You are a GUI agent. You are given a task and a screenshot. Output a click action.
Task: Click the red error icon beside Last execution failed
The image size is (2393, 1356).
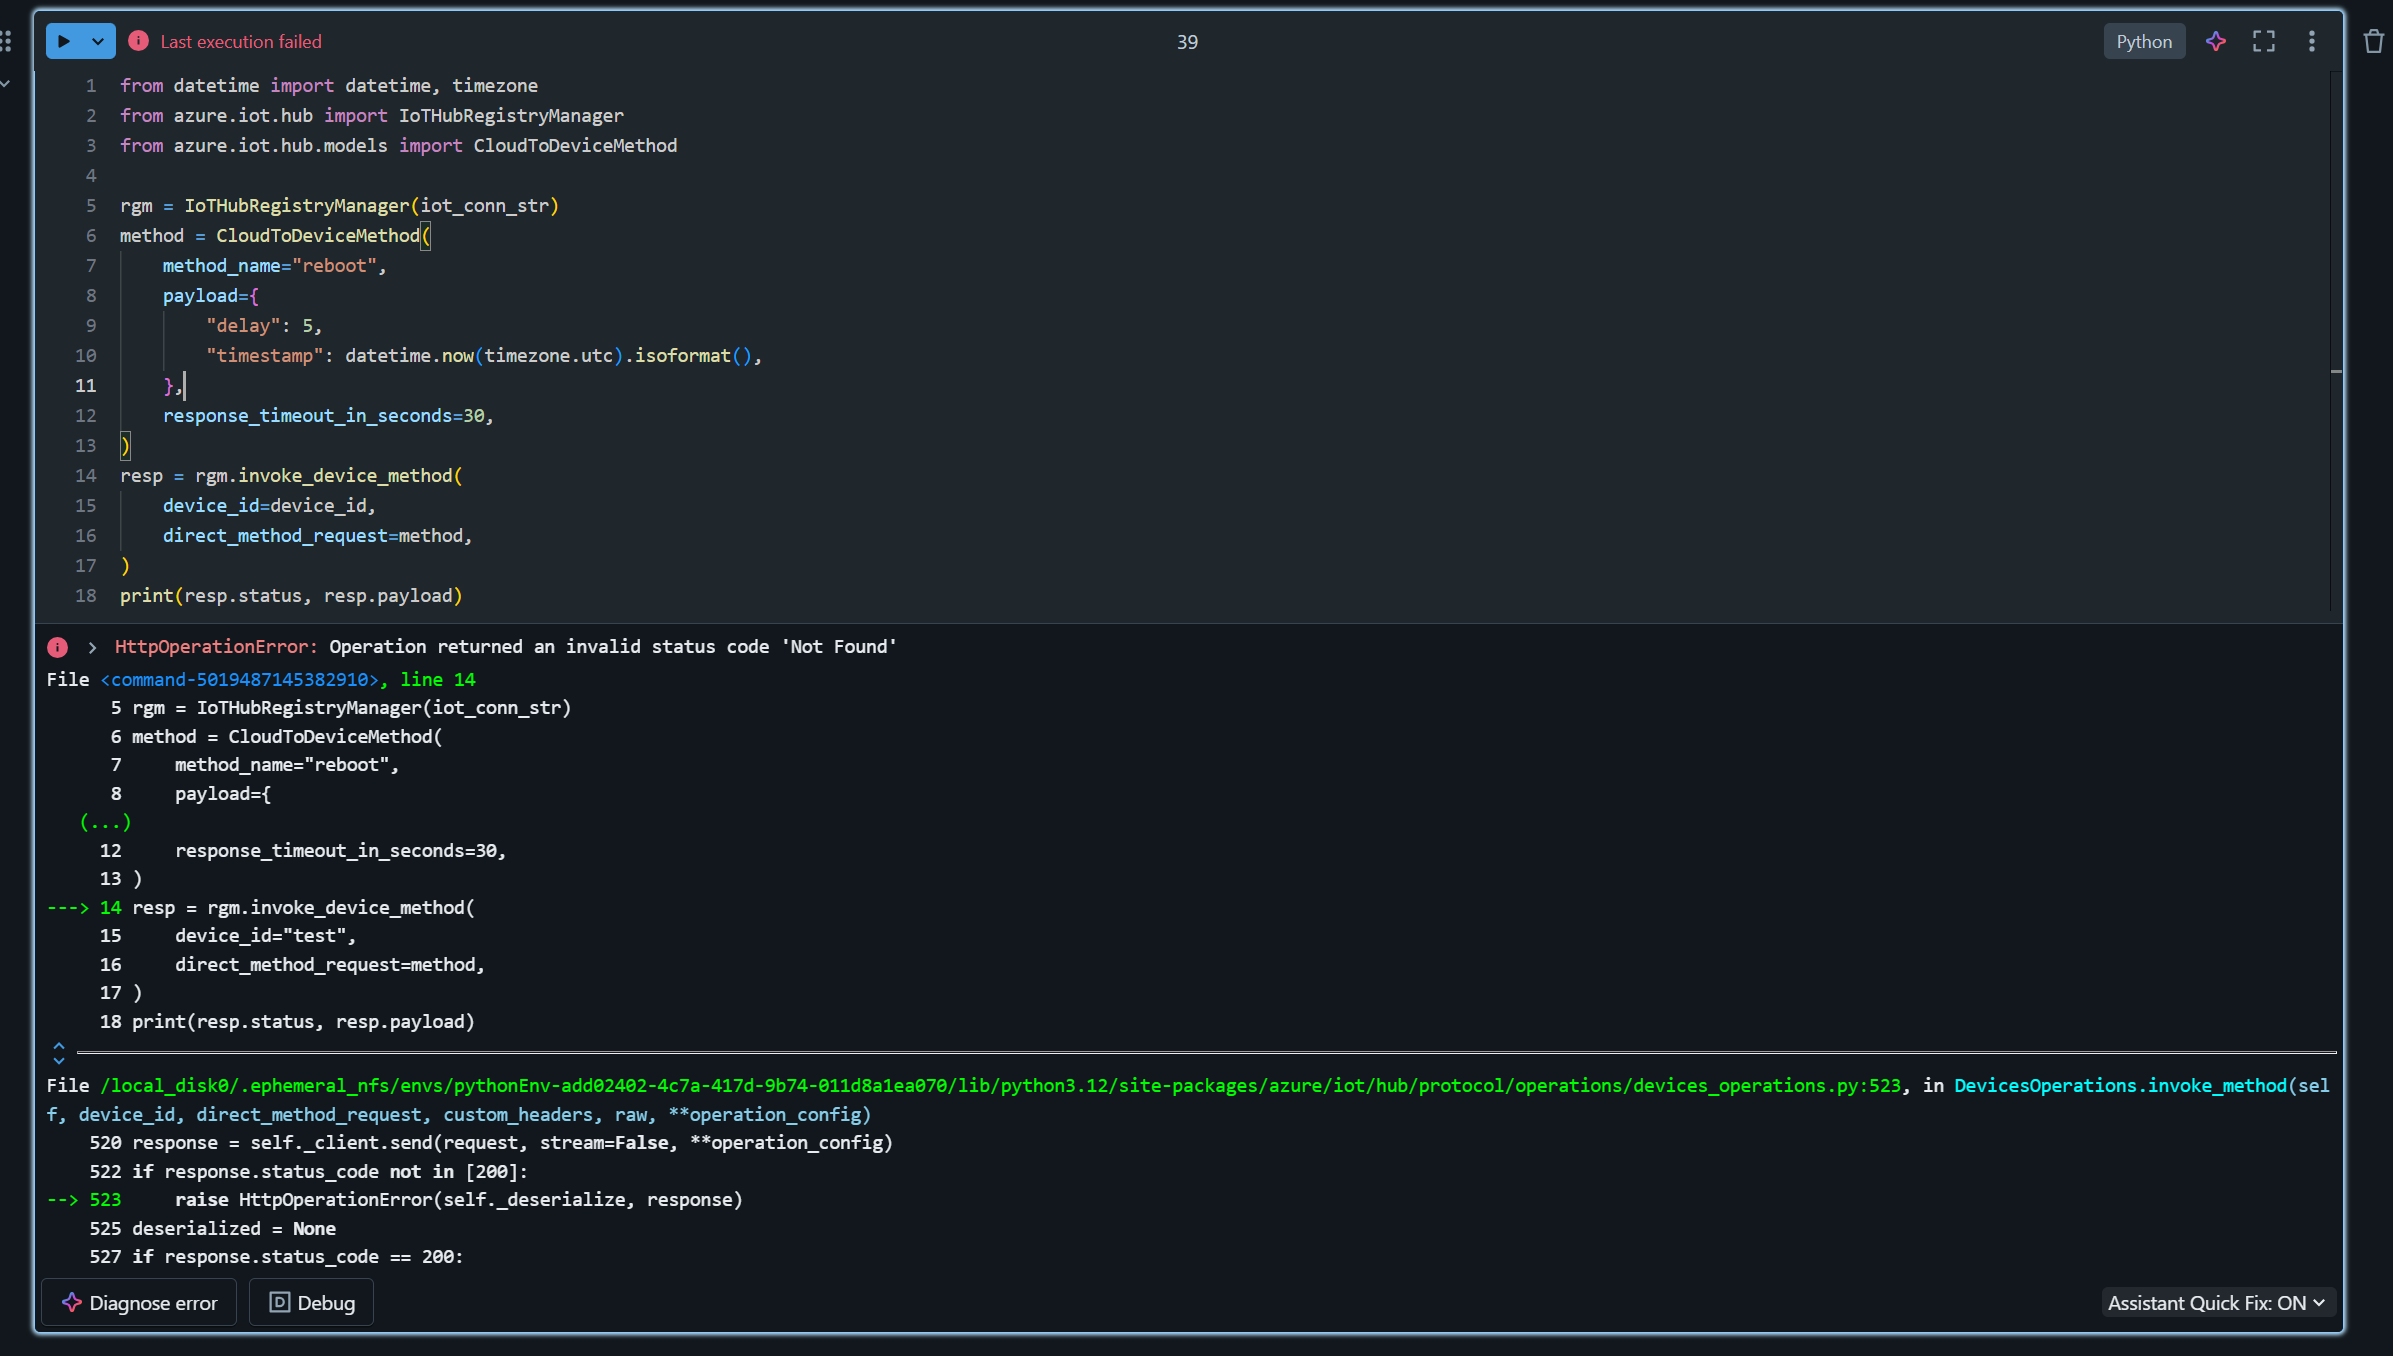point(139,41)
